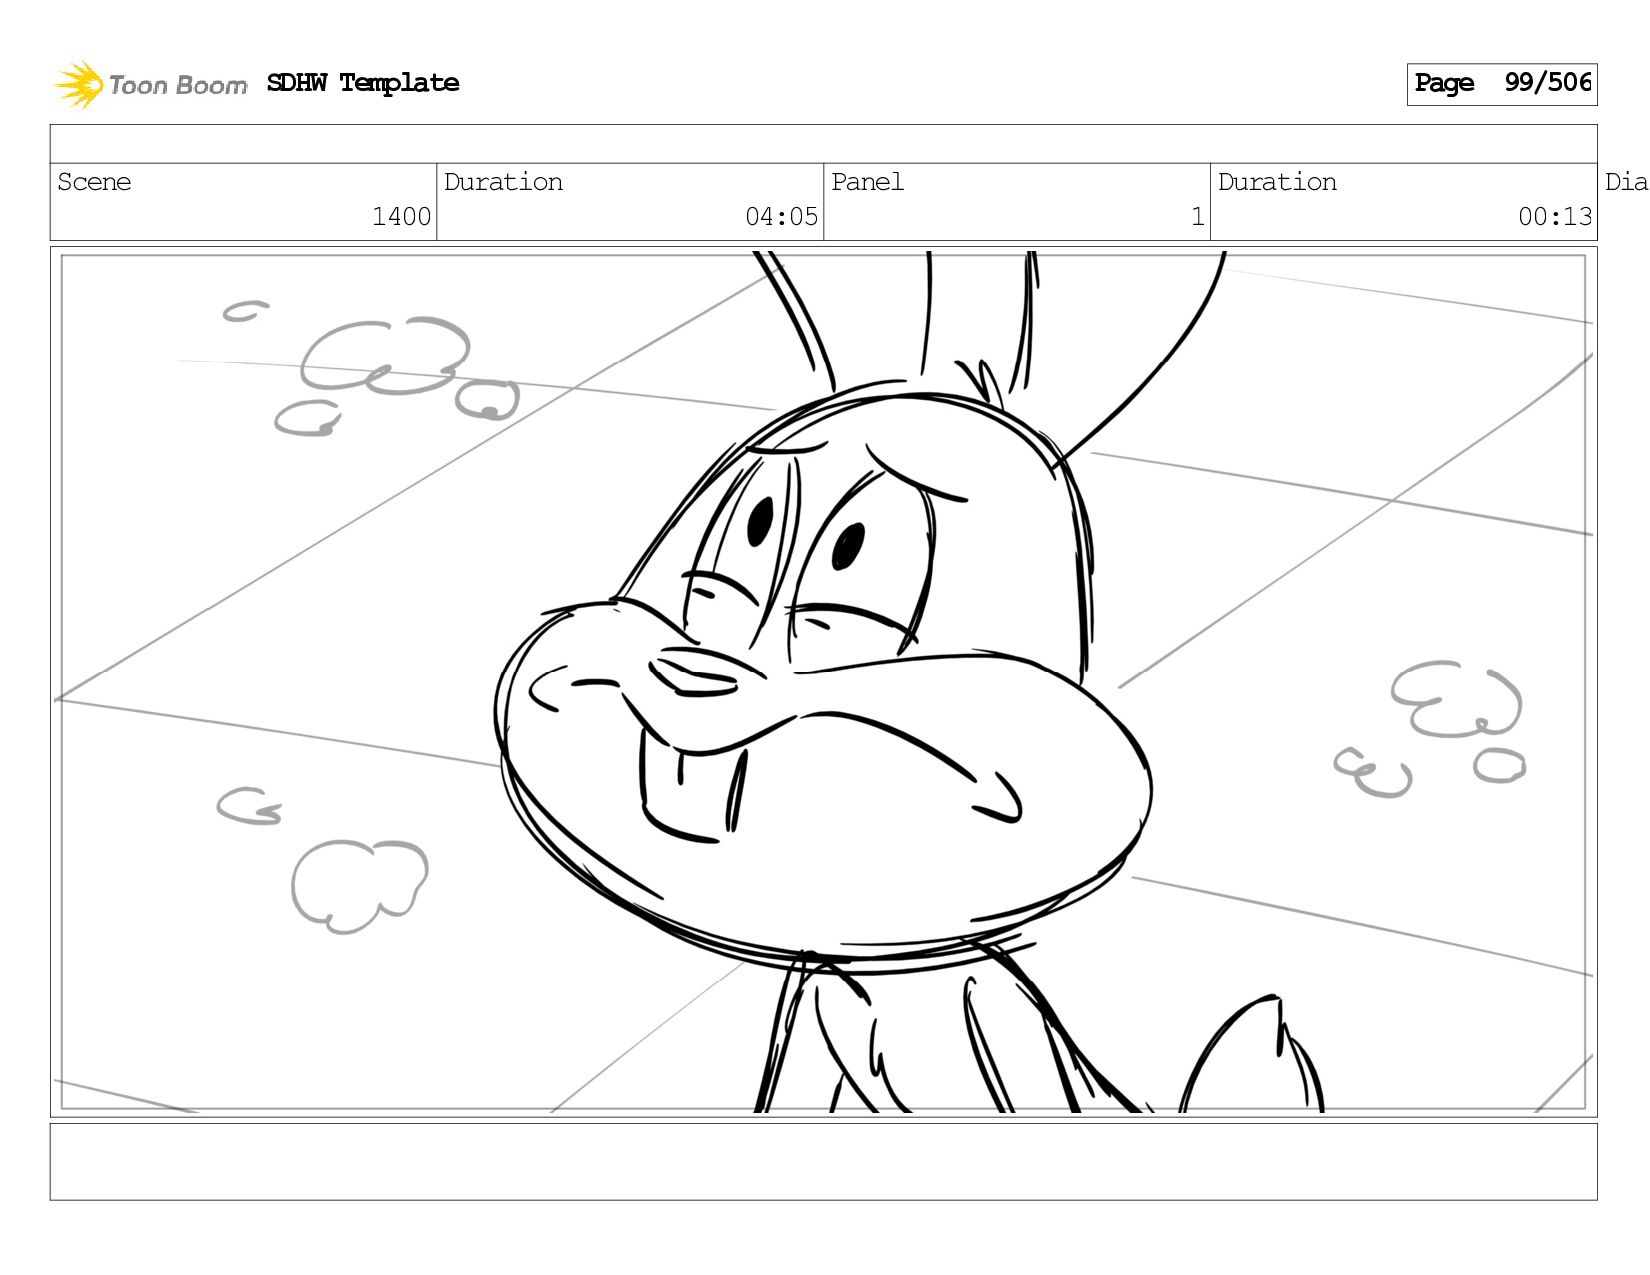Viewport: 1650px width, 1275px height.
Task: Click the Page 99/506 box
Action: [x=1502, y=84]
